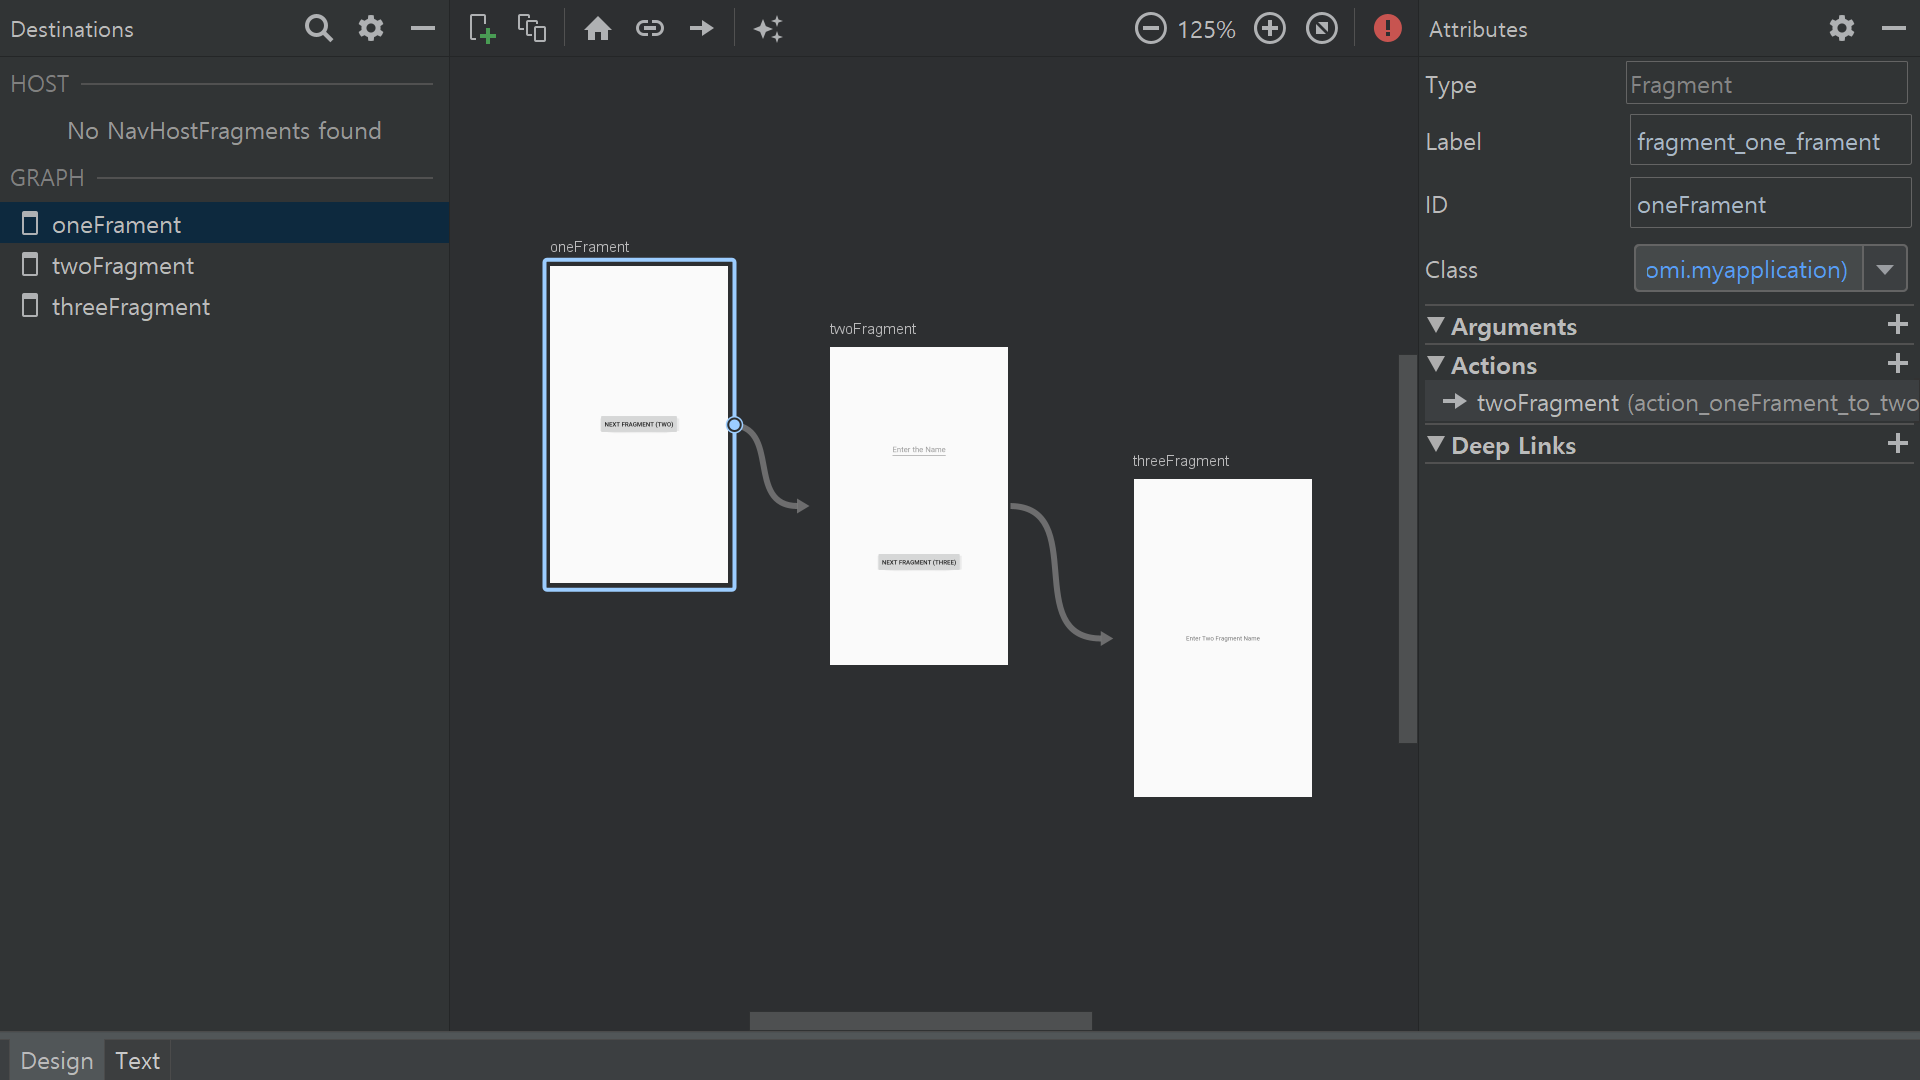Collapse the Actions section

click(x=1436, y=364)
